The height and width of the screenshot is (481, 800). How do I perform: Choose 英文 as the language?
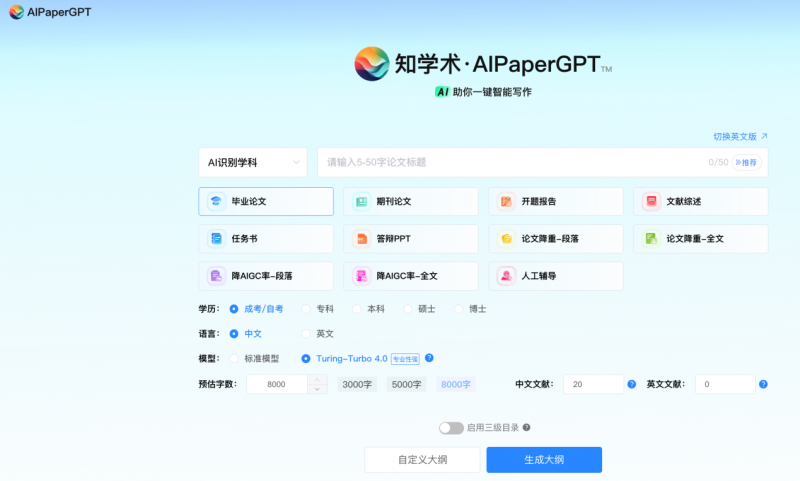[318, 334]
